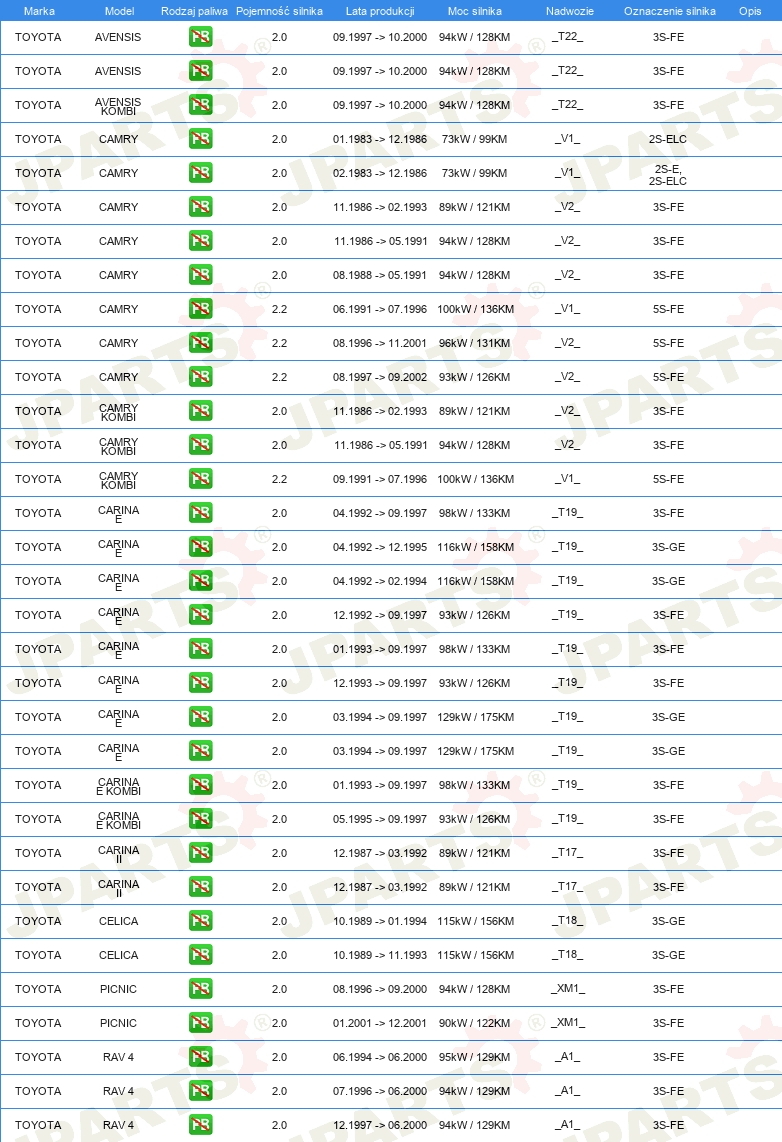The image size is (782, 1142).
Task: Click the Moc silnika column header
Action: [475, 11]
